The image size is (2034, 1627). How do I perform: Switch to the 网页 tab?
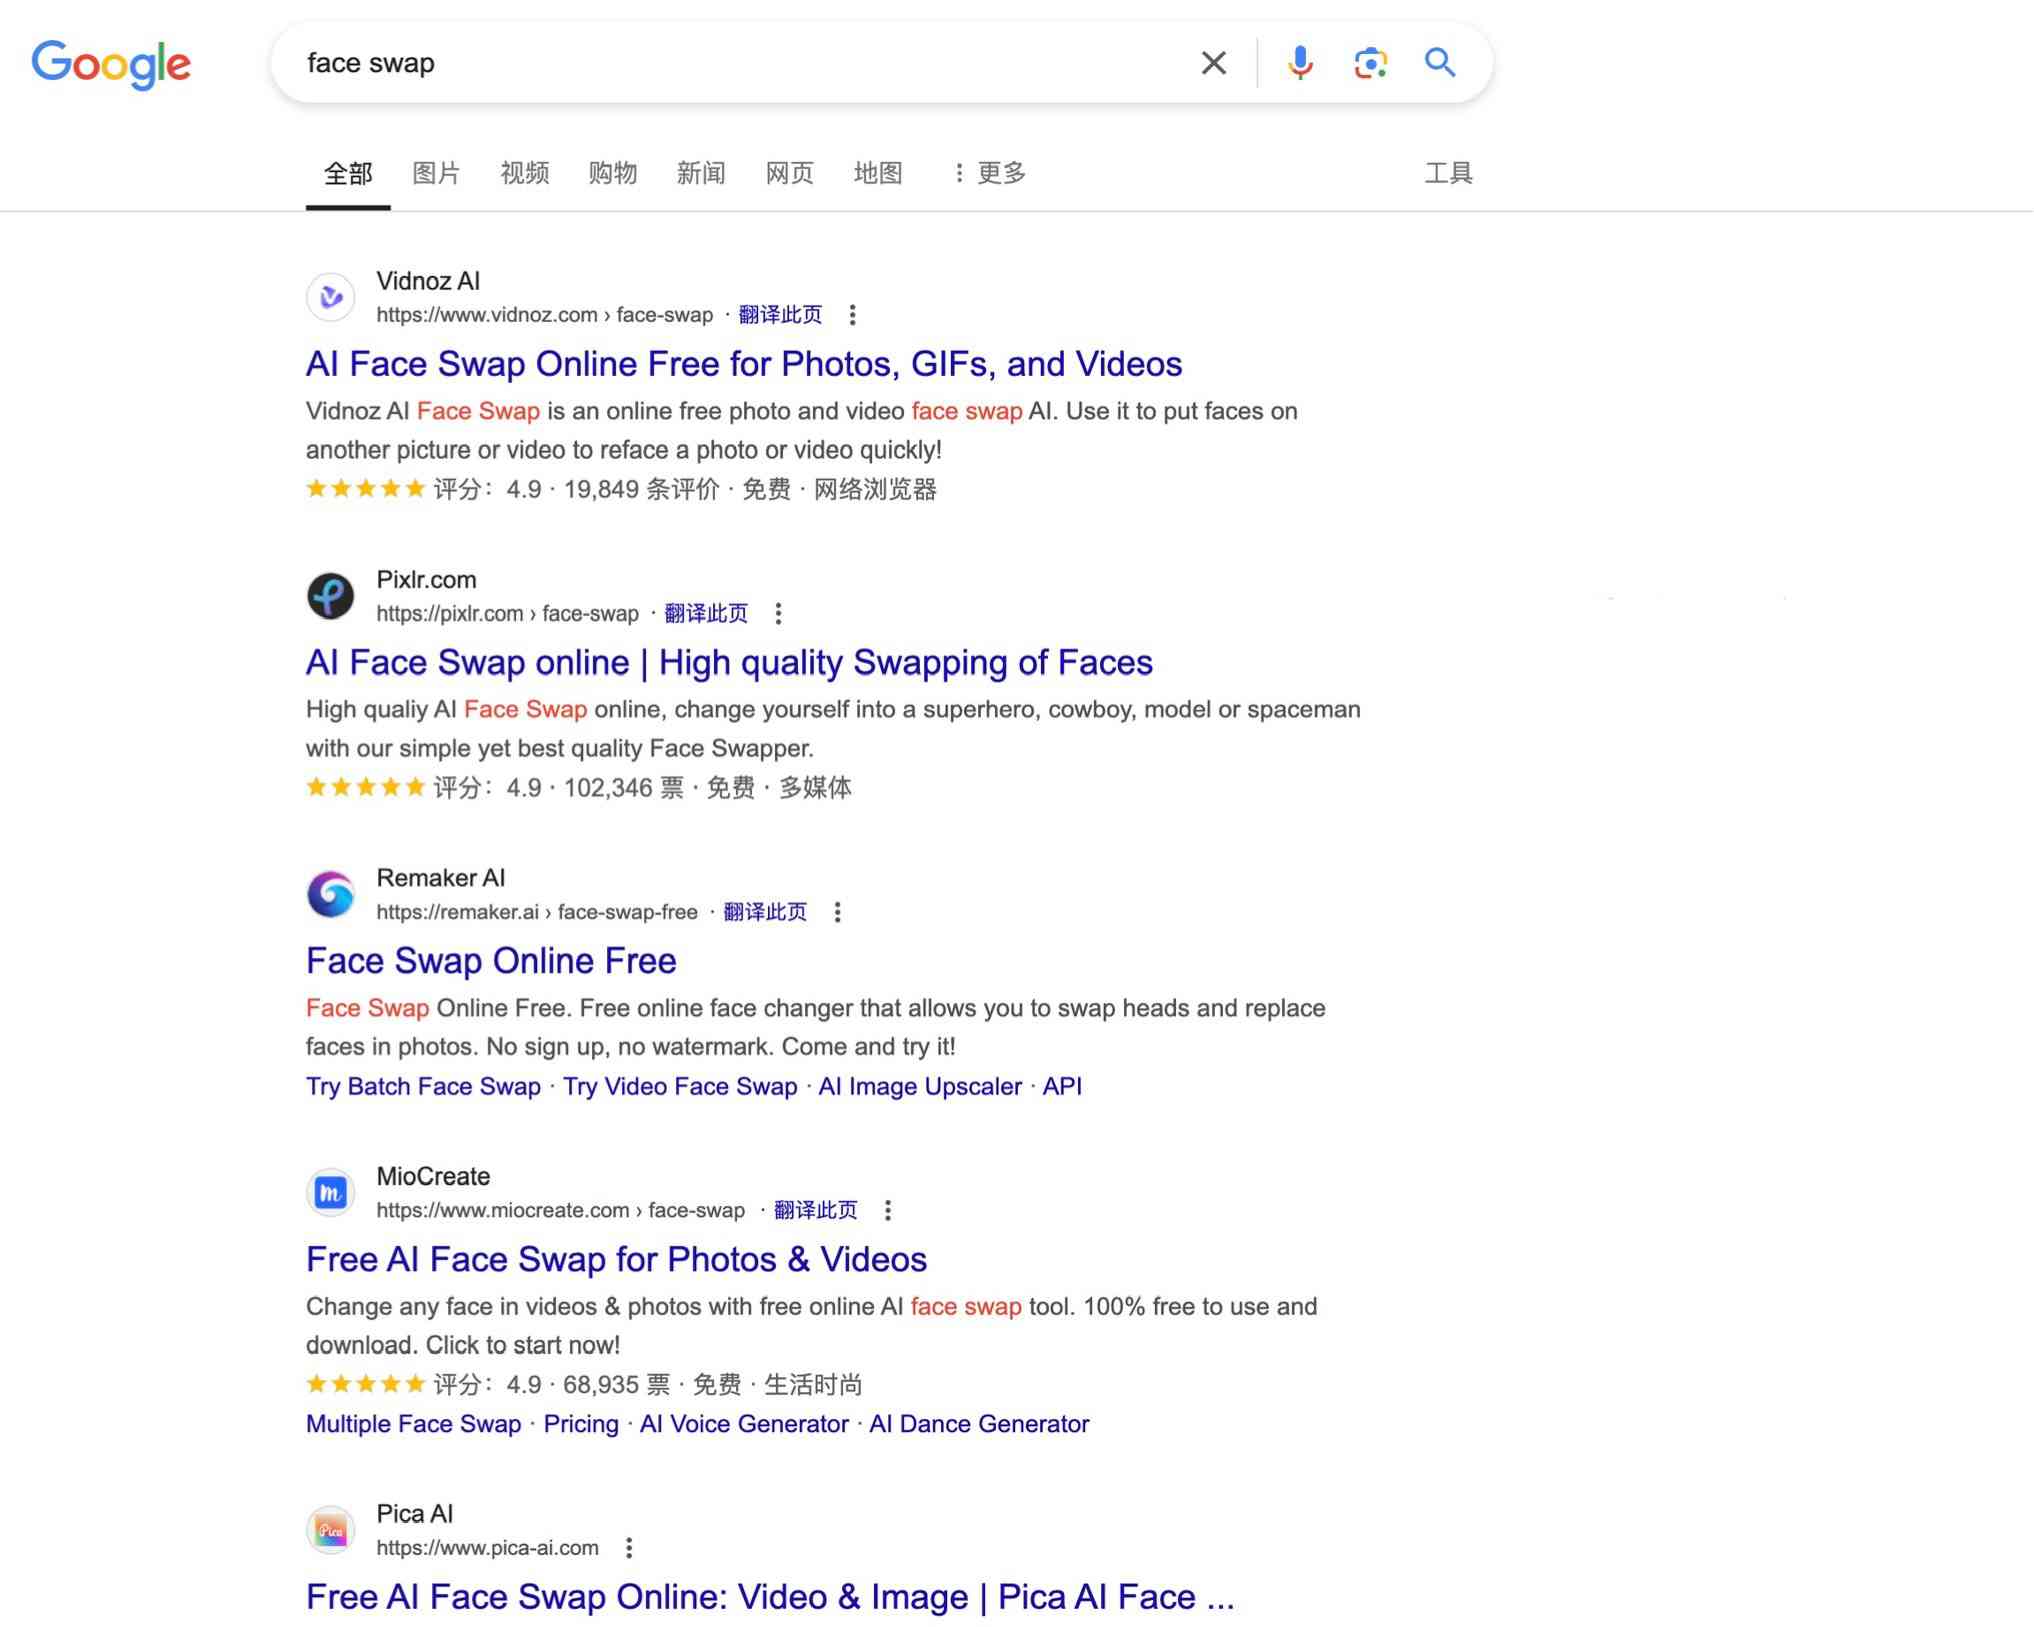pyautogui.click(x=789, y=173)
